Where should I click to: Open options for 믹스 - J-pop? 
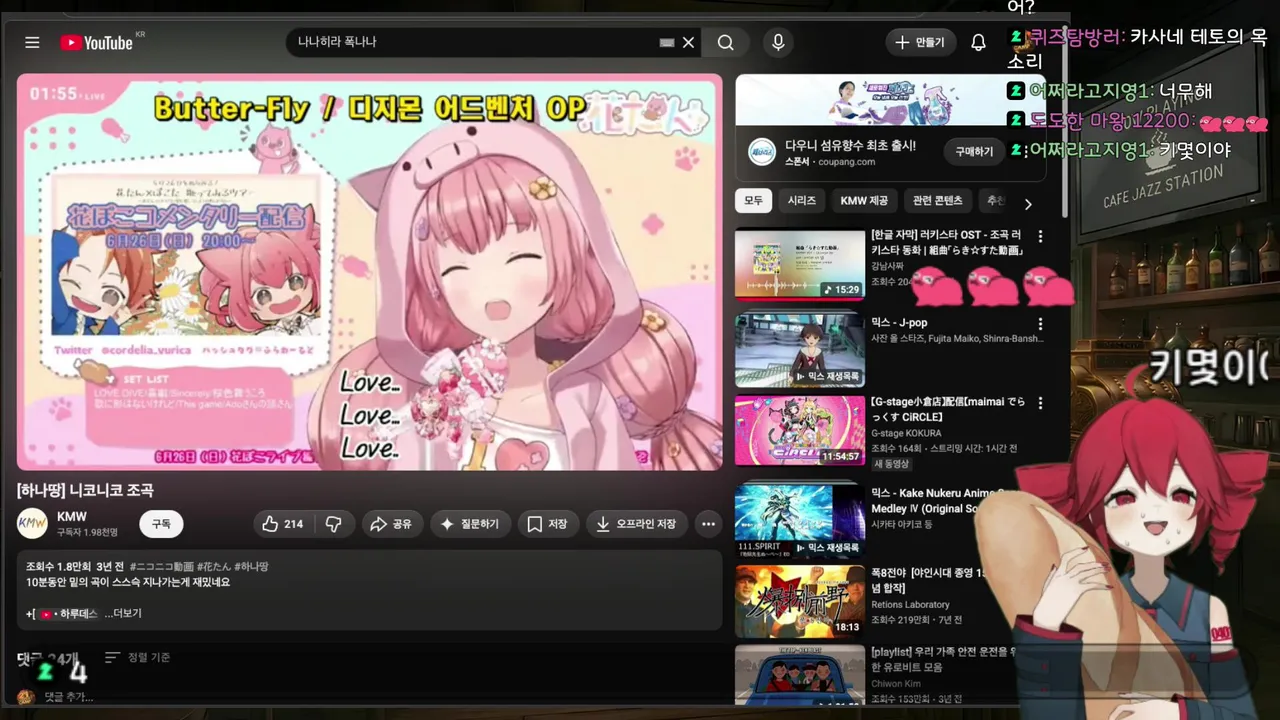(1040, 324)
